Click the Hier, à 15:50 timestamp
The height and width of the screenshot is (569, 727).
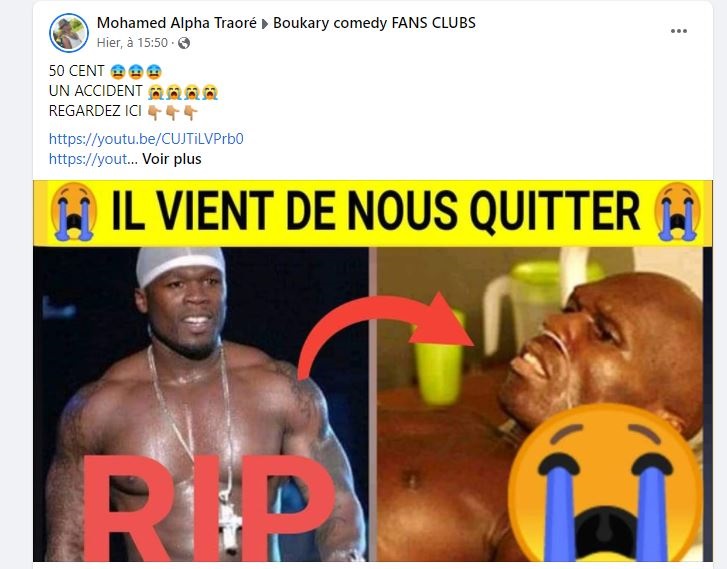click(132, 43)
